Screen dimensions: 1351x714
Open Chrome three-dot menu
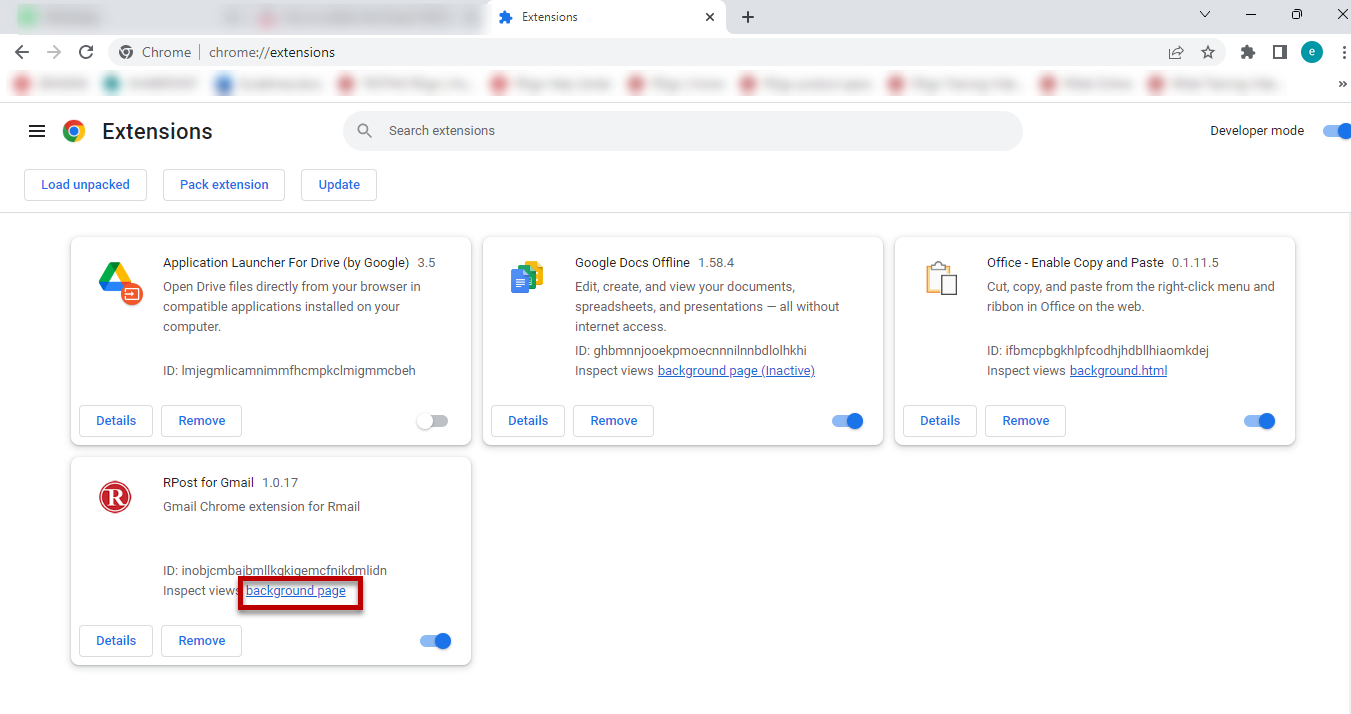1343,52
